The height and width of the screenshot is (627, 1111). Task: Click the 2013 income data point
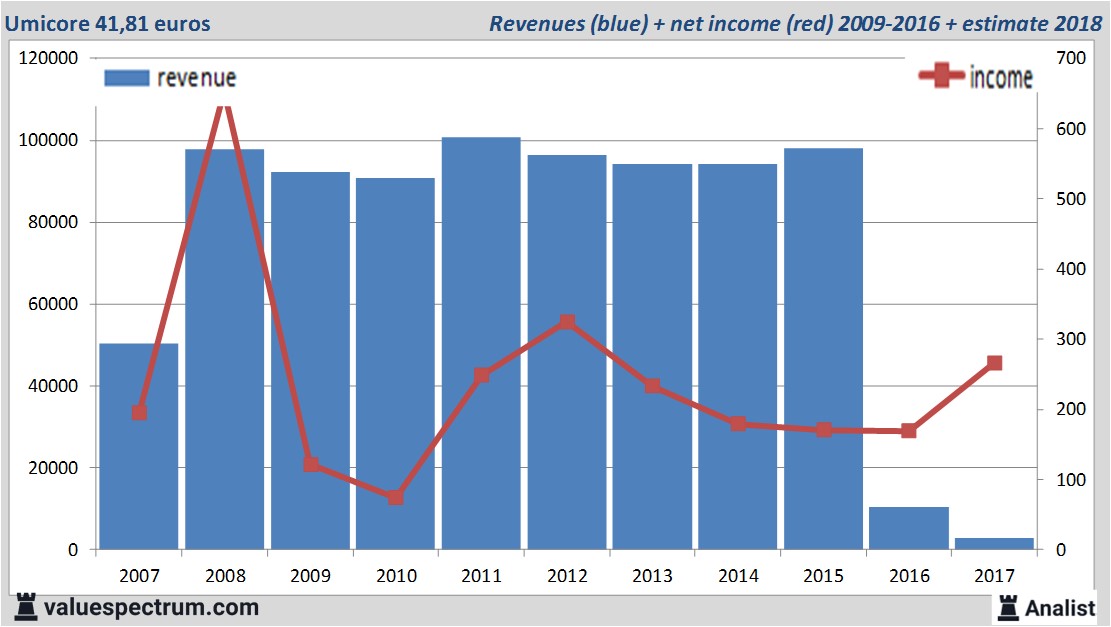[653, 386]
